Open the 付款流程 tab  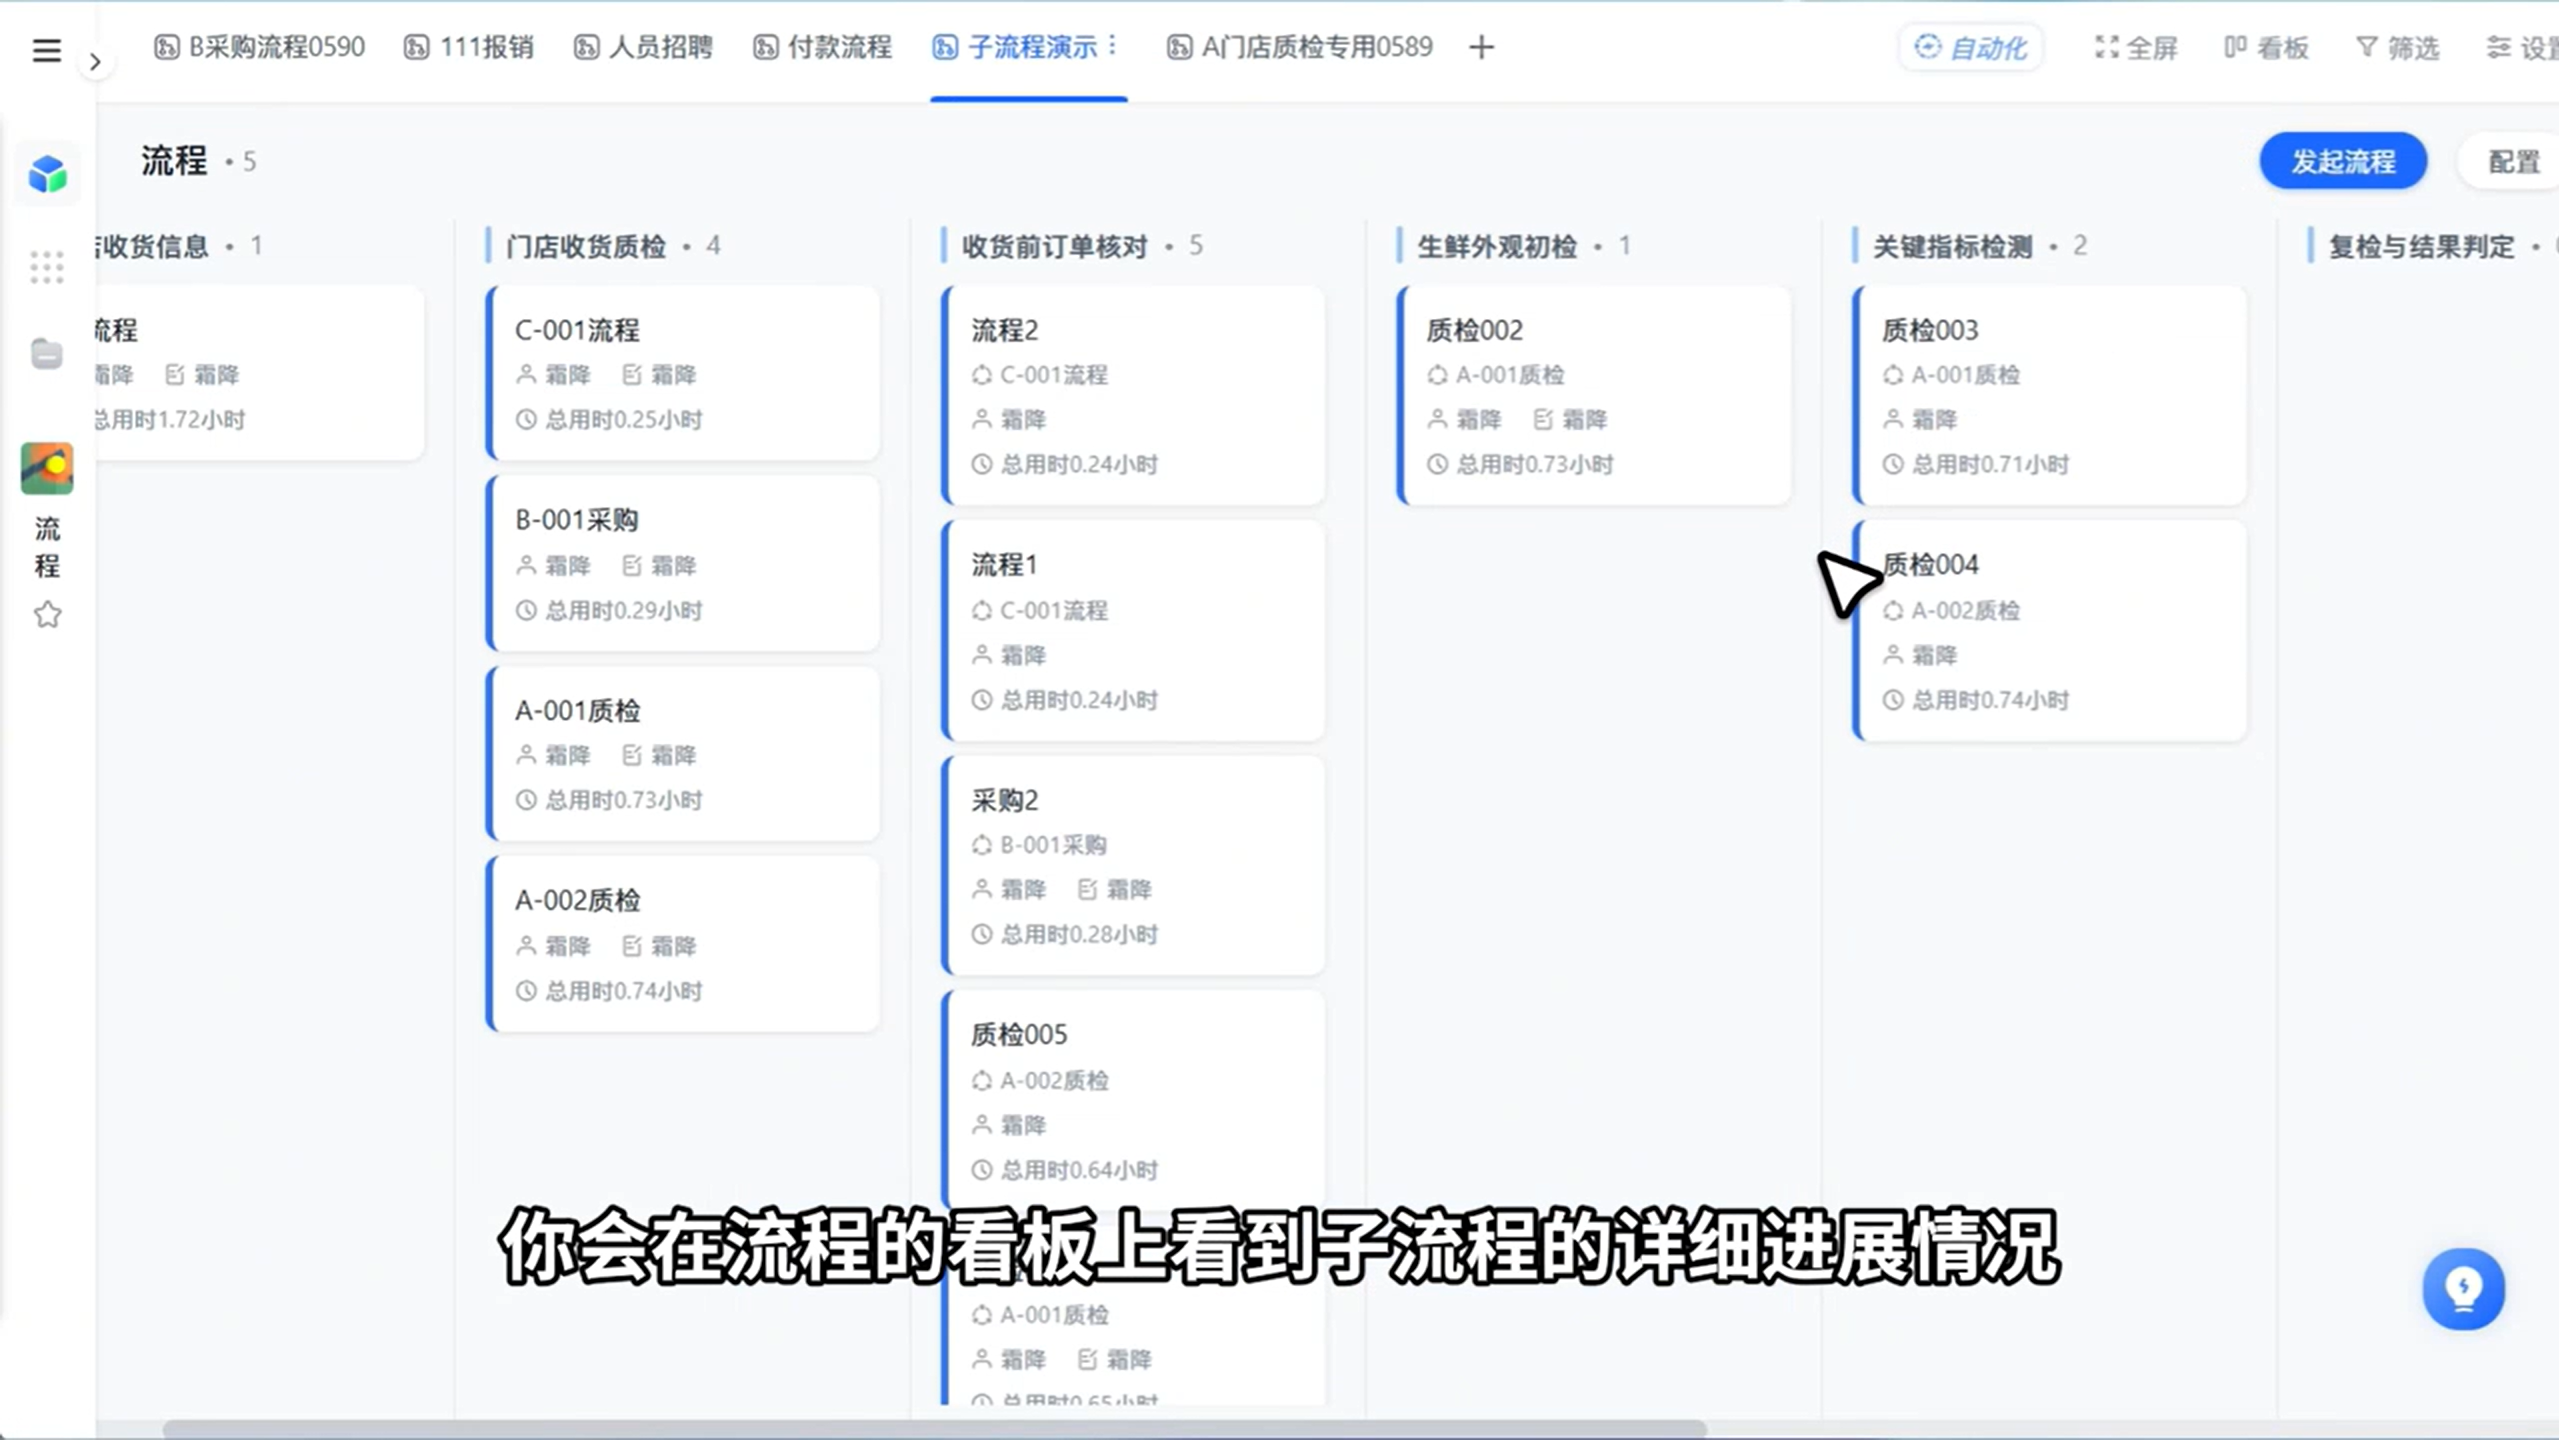click(x=822, y=47)
